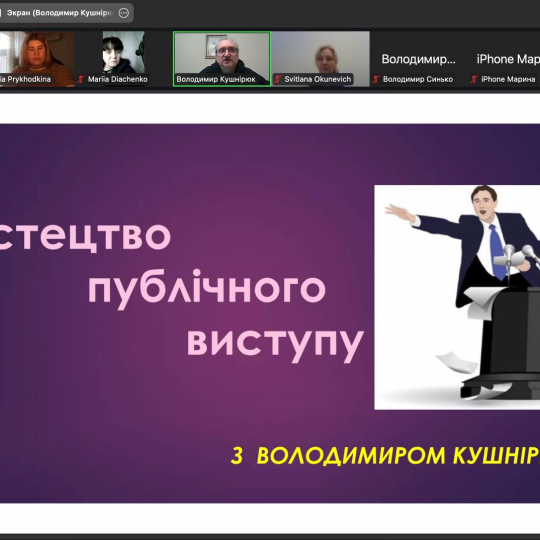The width and height of the screenshot is (540, 540).
Task: Select the green-outlined active speaker video tile
Action: tap(222, 59)
